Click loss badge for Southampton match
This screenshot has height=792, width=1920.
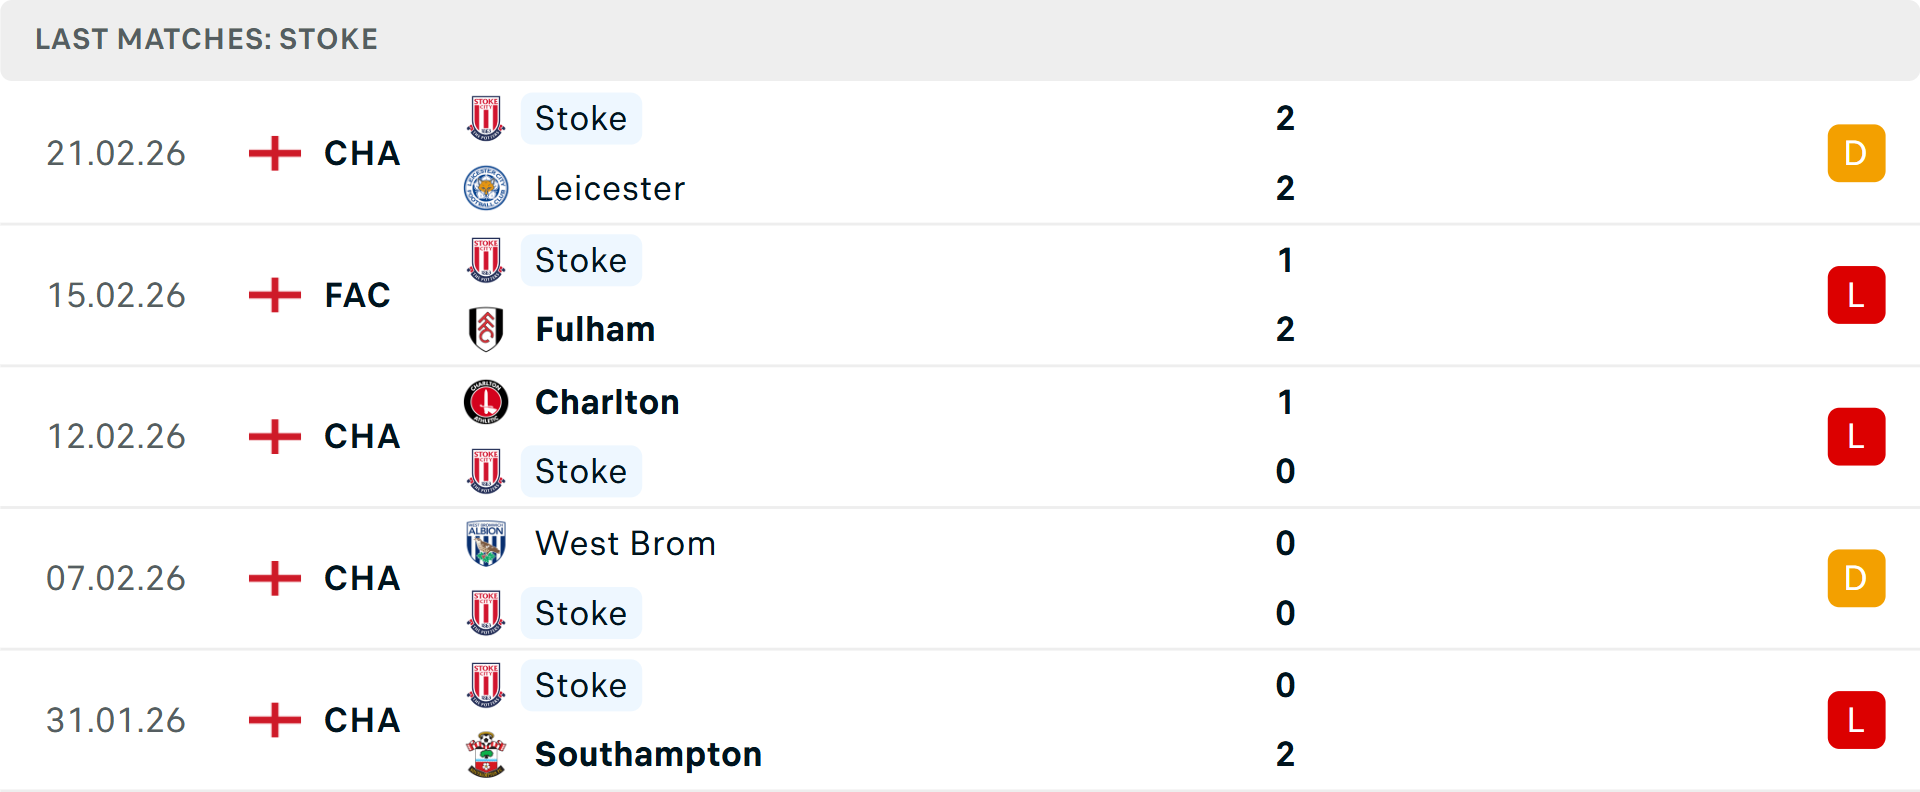coord(1856,720)
